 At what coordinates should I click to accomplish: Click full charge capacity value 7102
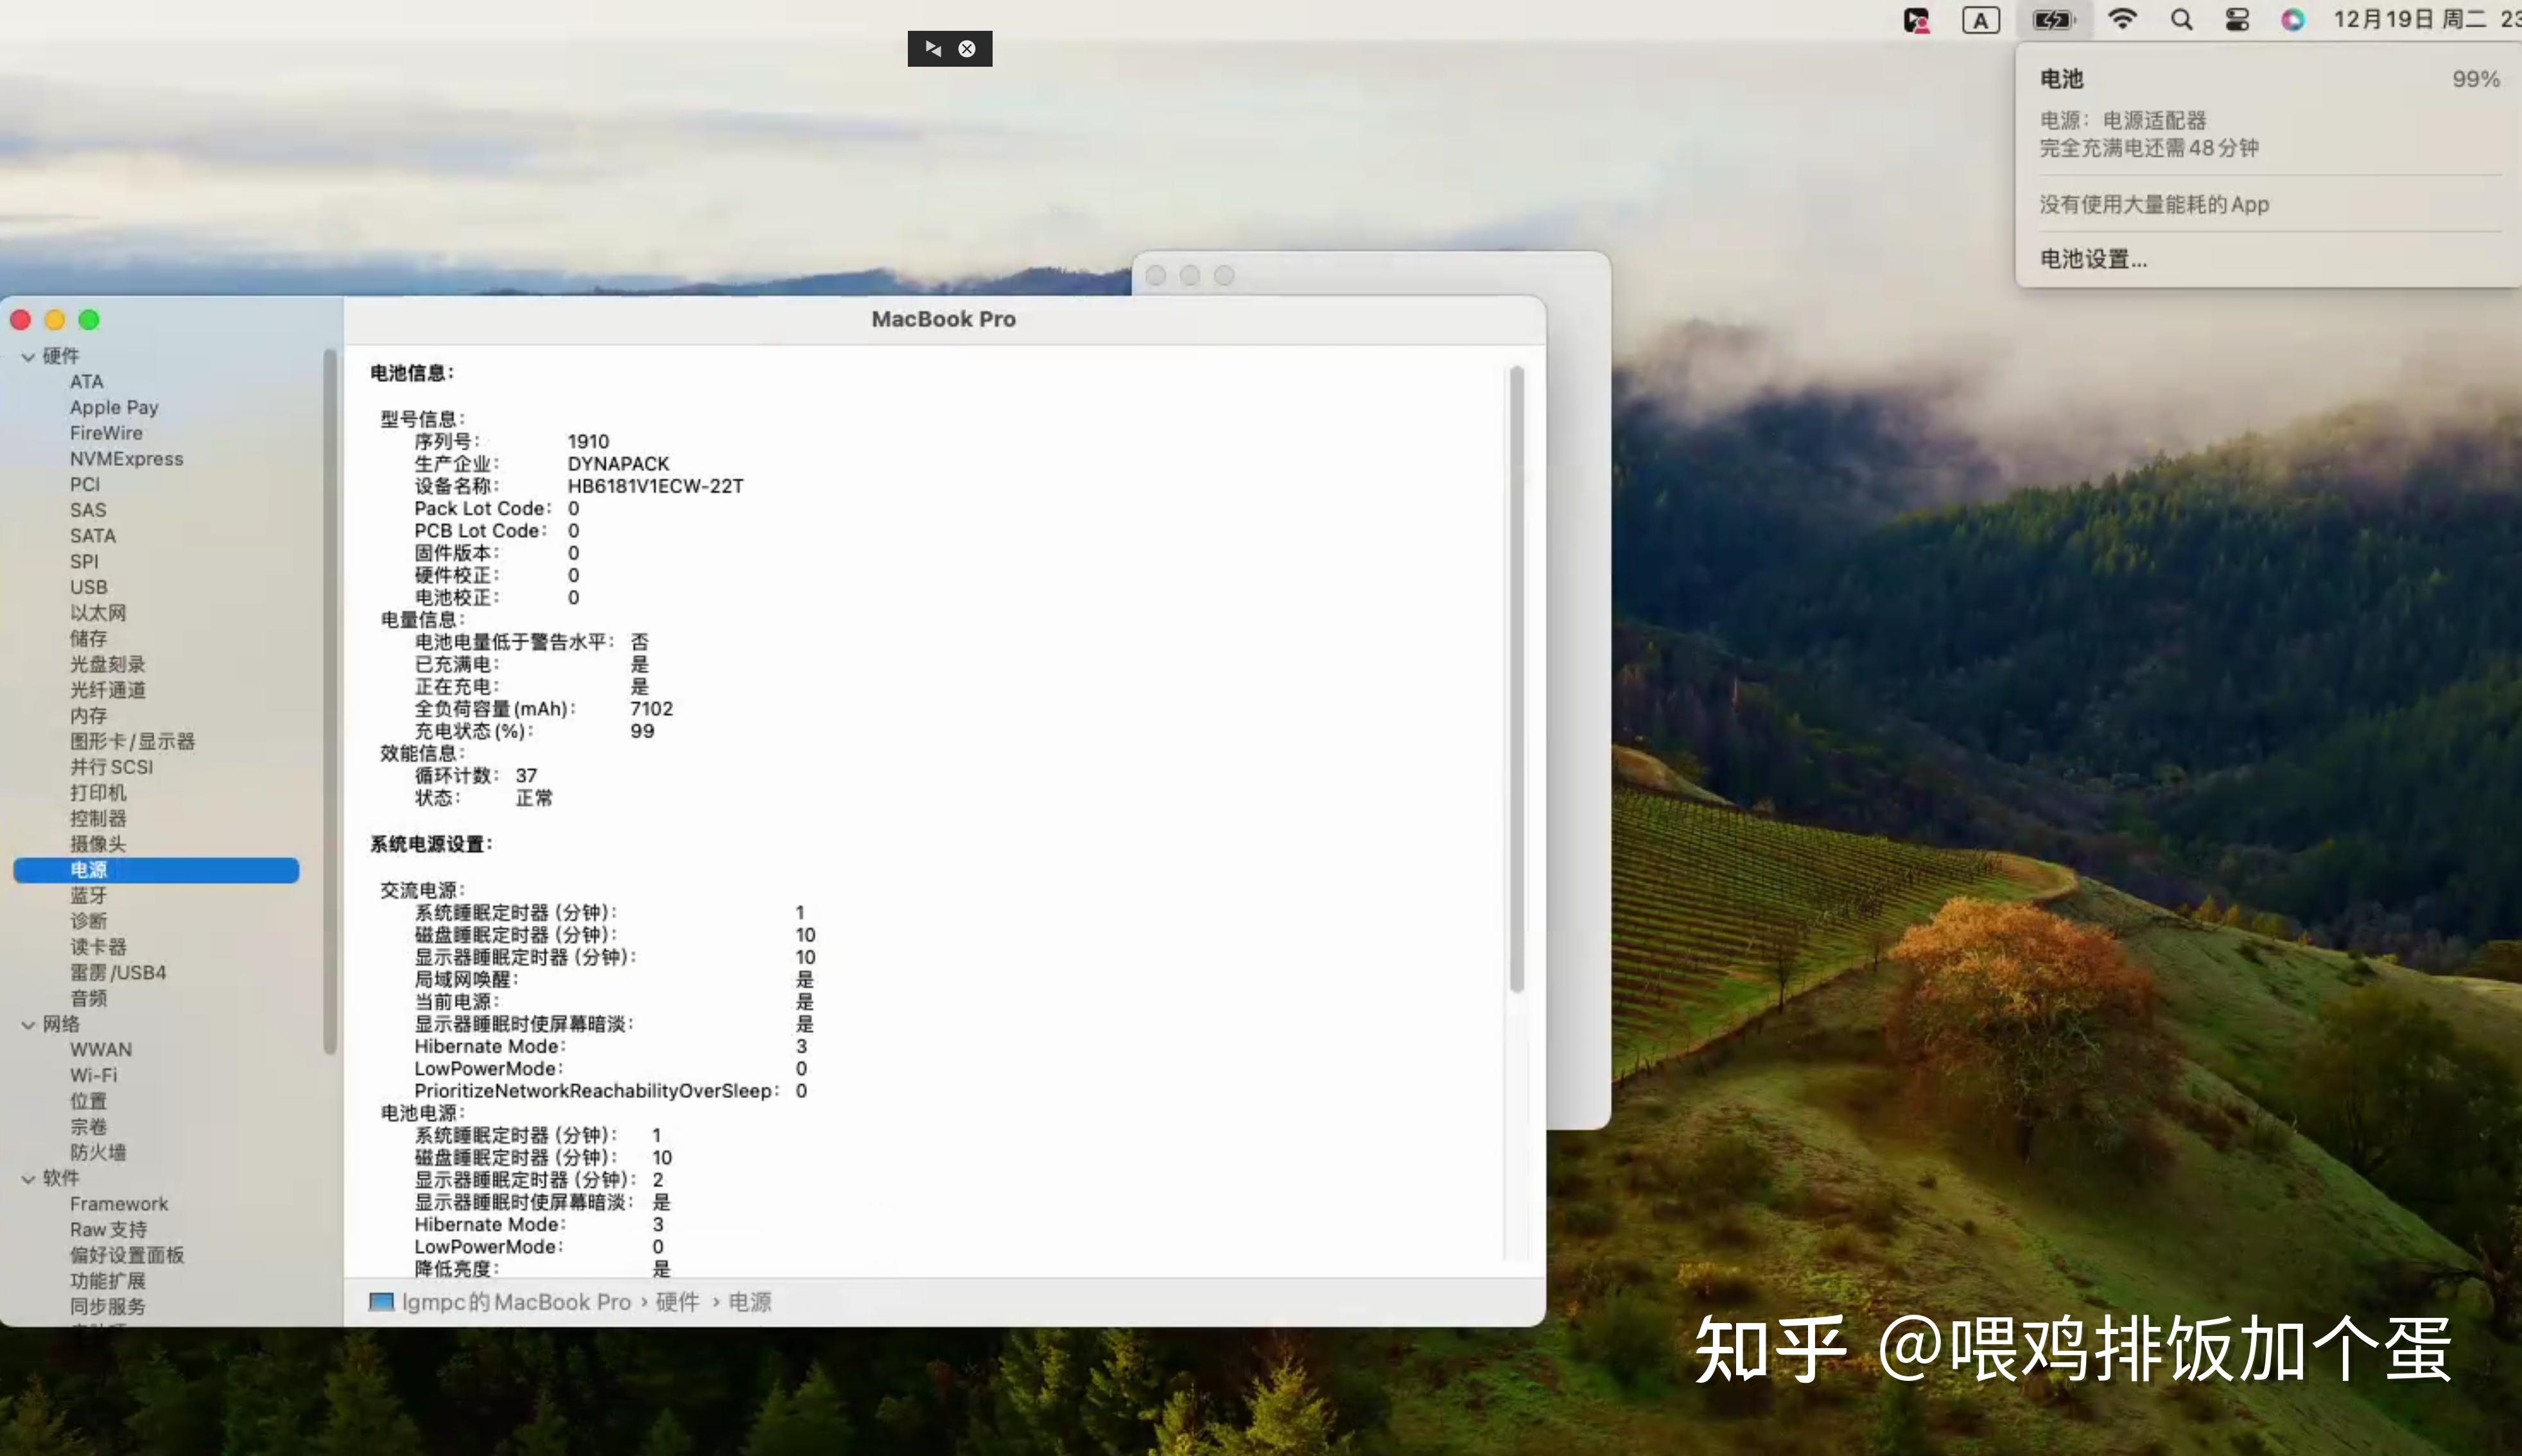(x=651, y=708)
